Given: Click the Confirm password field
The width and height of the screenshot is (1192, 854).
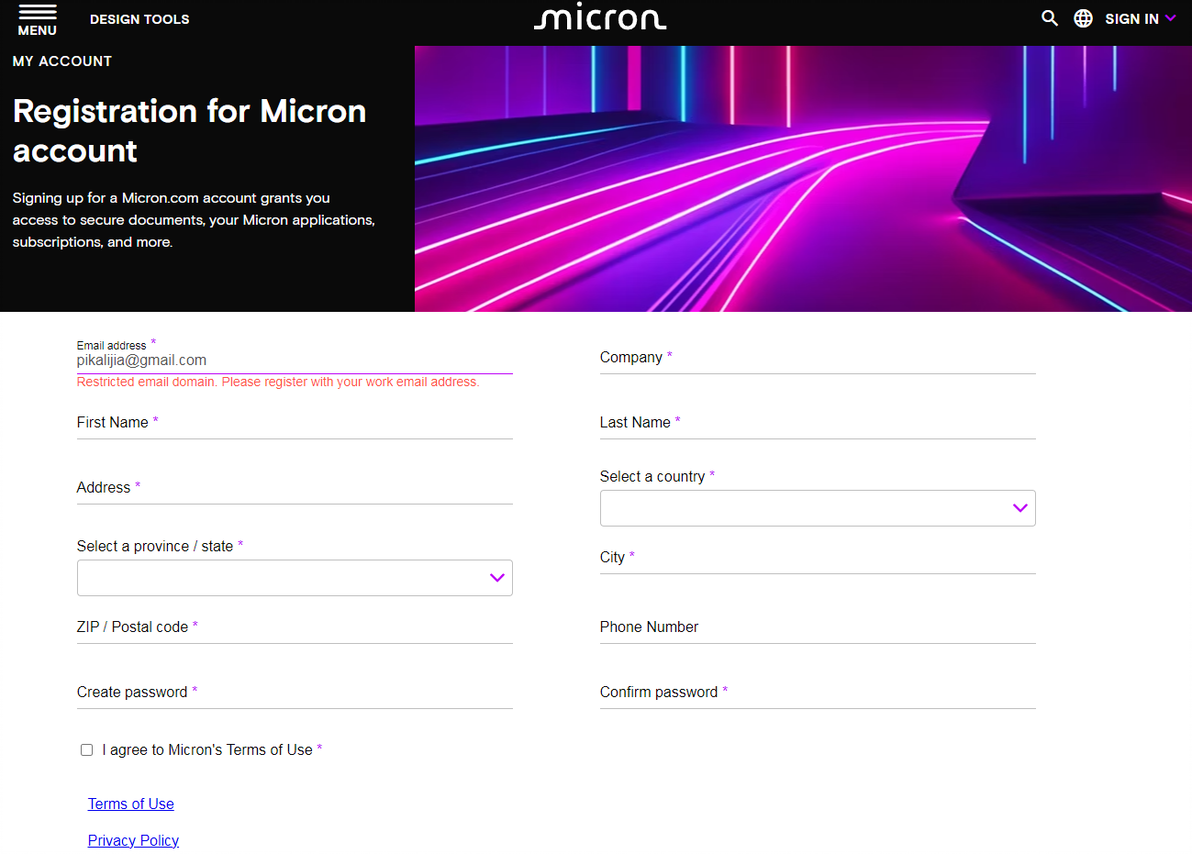Looking at the screenshot, I should (817, 693).
